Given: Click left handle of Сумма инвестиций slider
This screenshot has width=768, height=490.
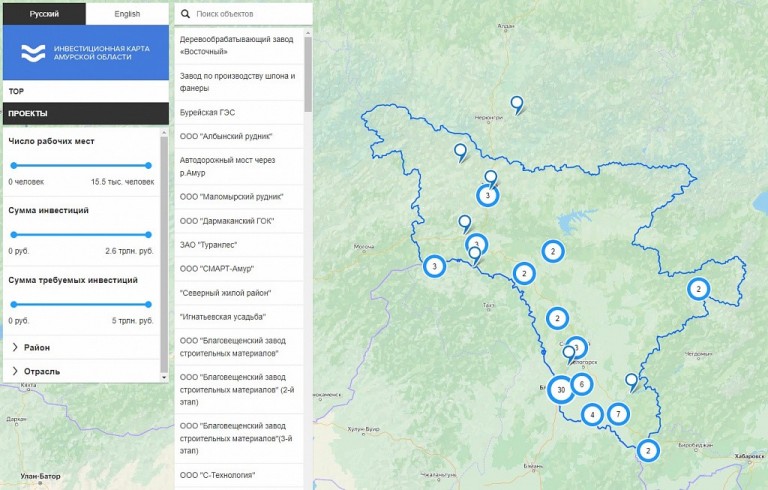Looking at the screenshot, I should (12, 234).
